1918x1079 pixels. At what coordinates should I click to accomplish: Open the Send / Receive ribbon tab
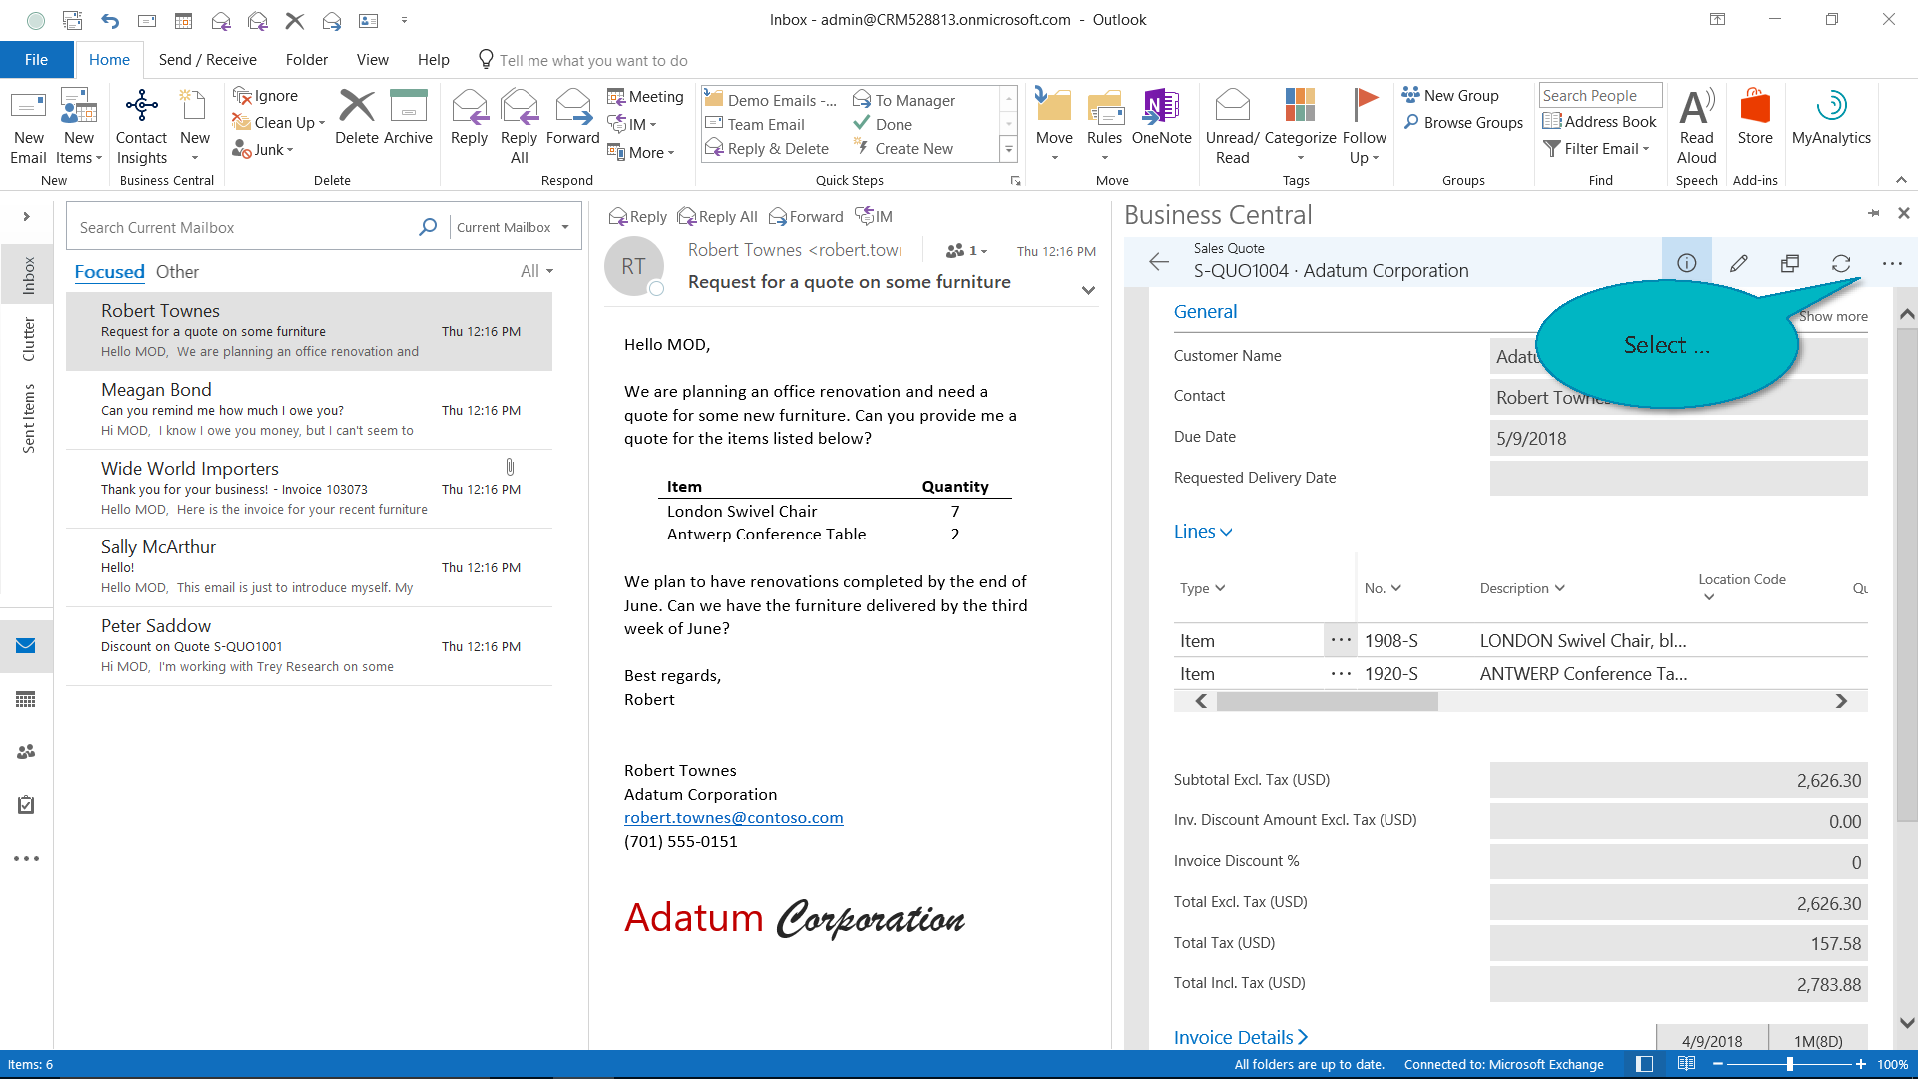coord(207,60)
